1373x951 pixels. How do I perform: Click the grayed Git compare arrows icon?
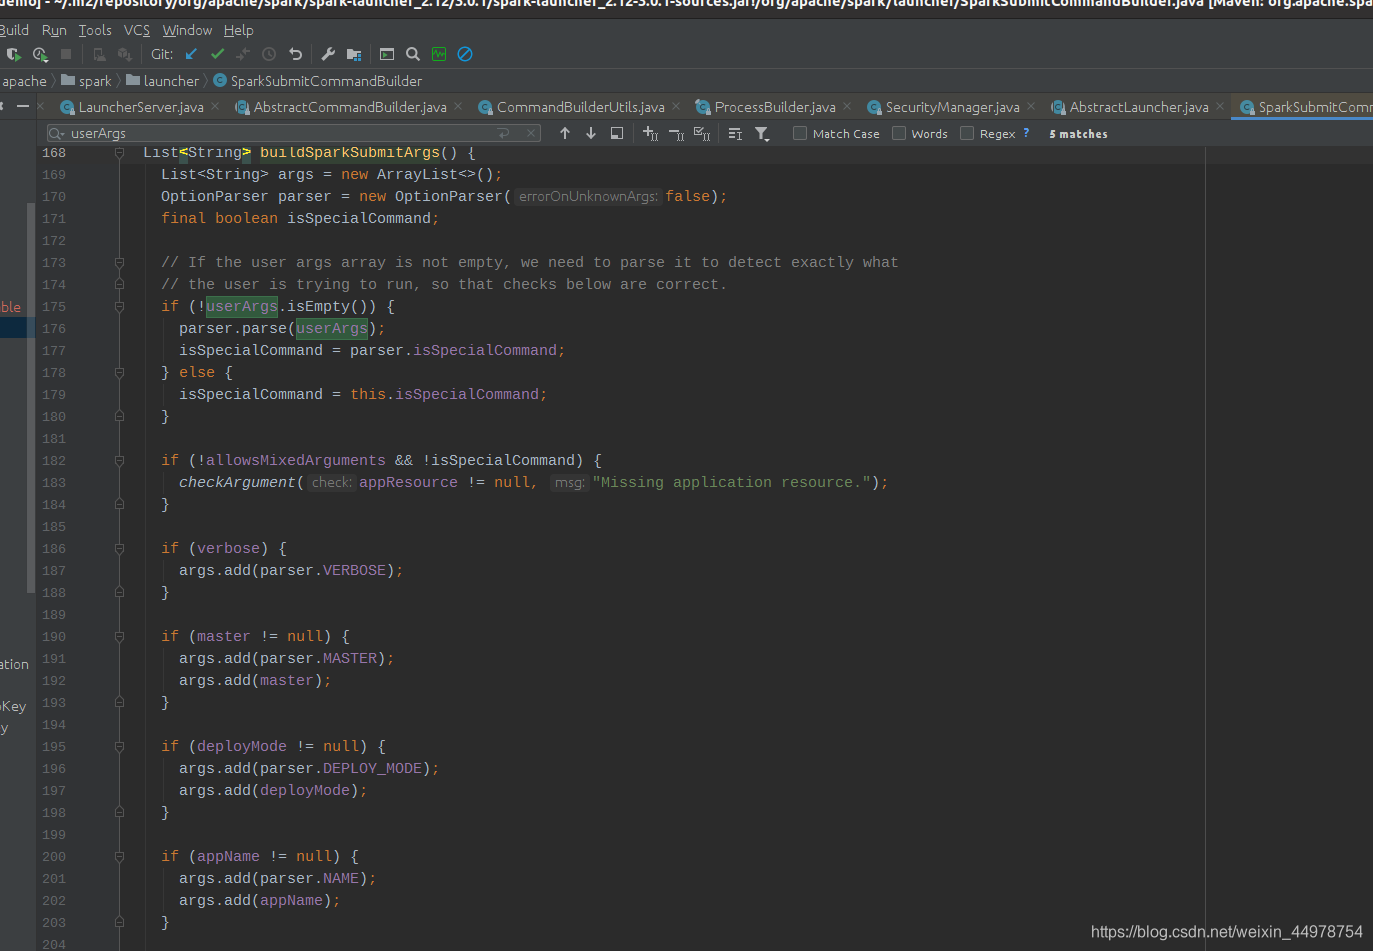(243, 54)
